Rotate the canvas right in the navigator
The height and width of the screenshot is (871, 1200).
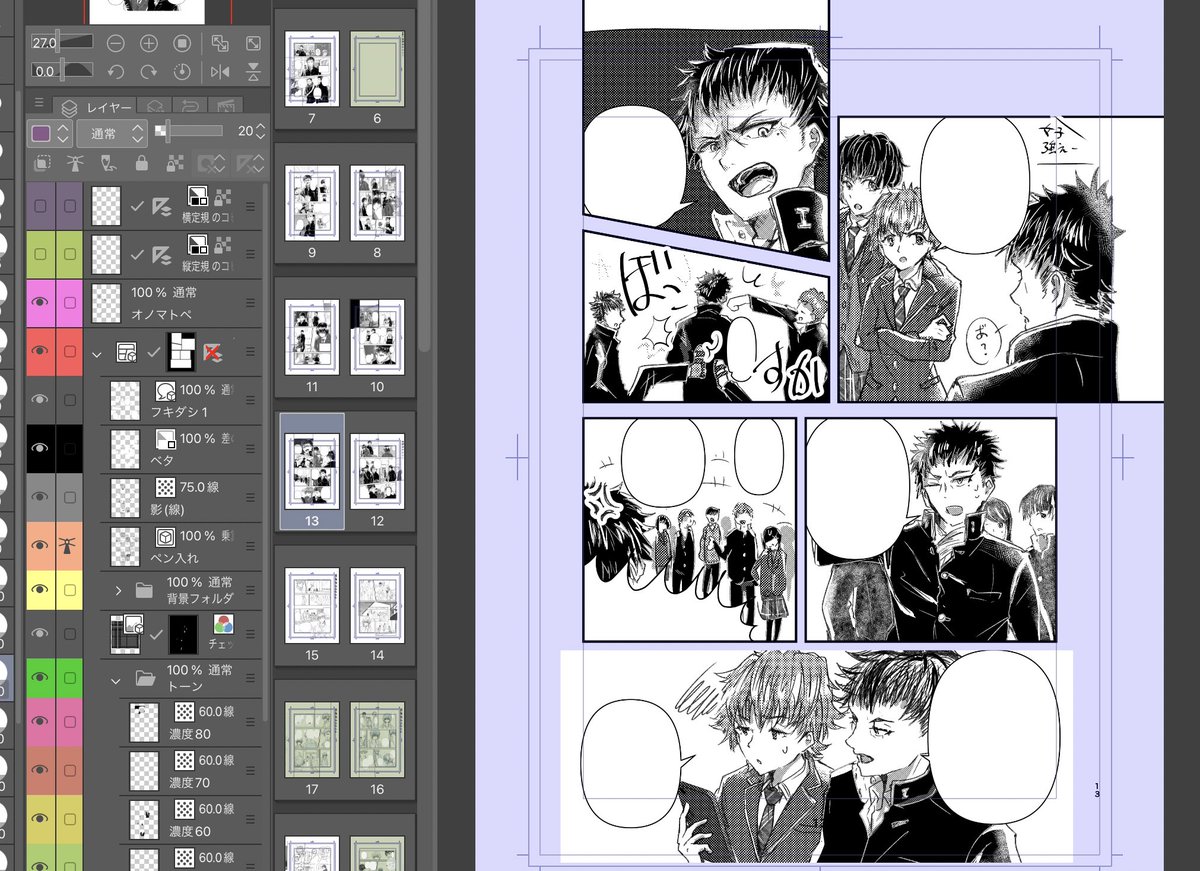(x=149, y=72)
